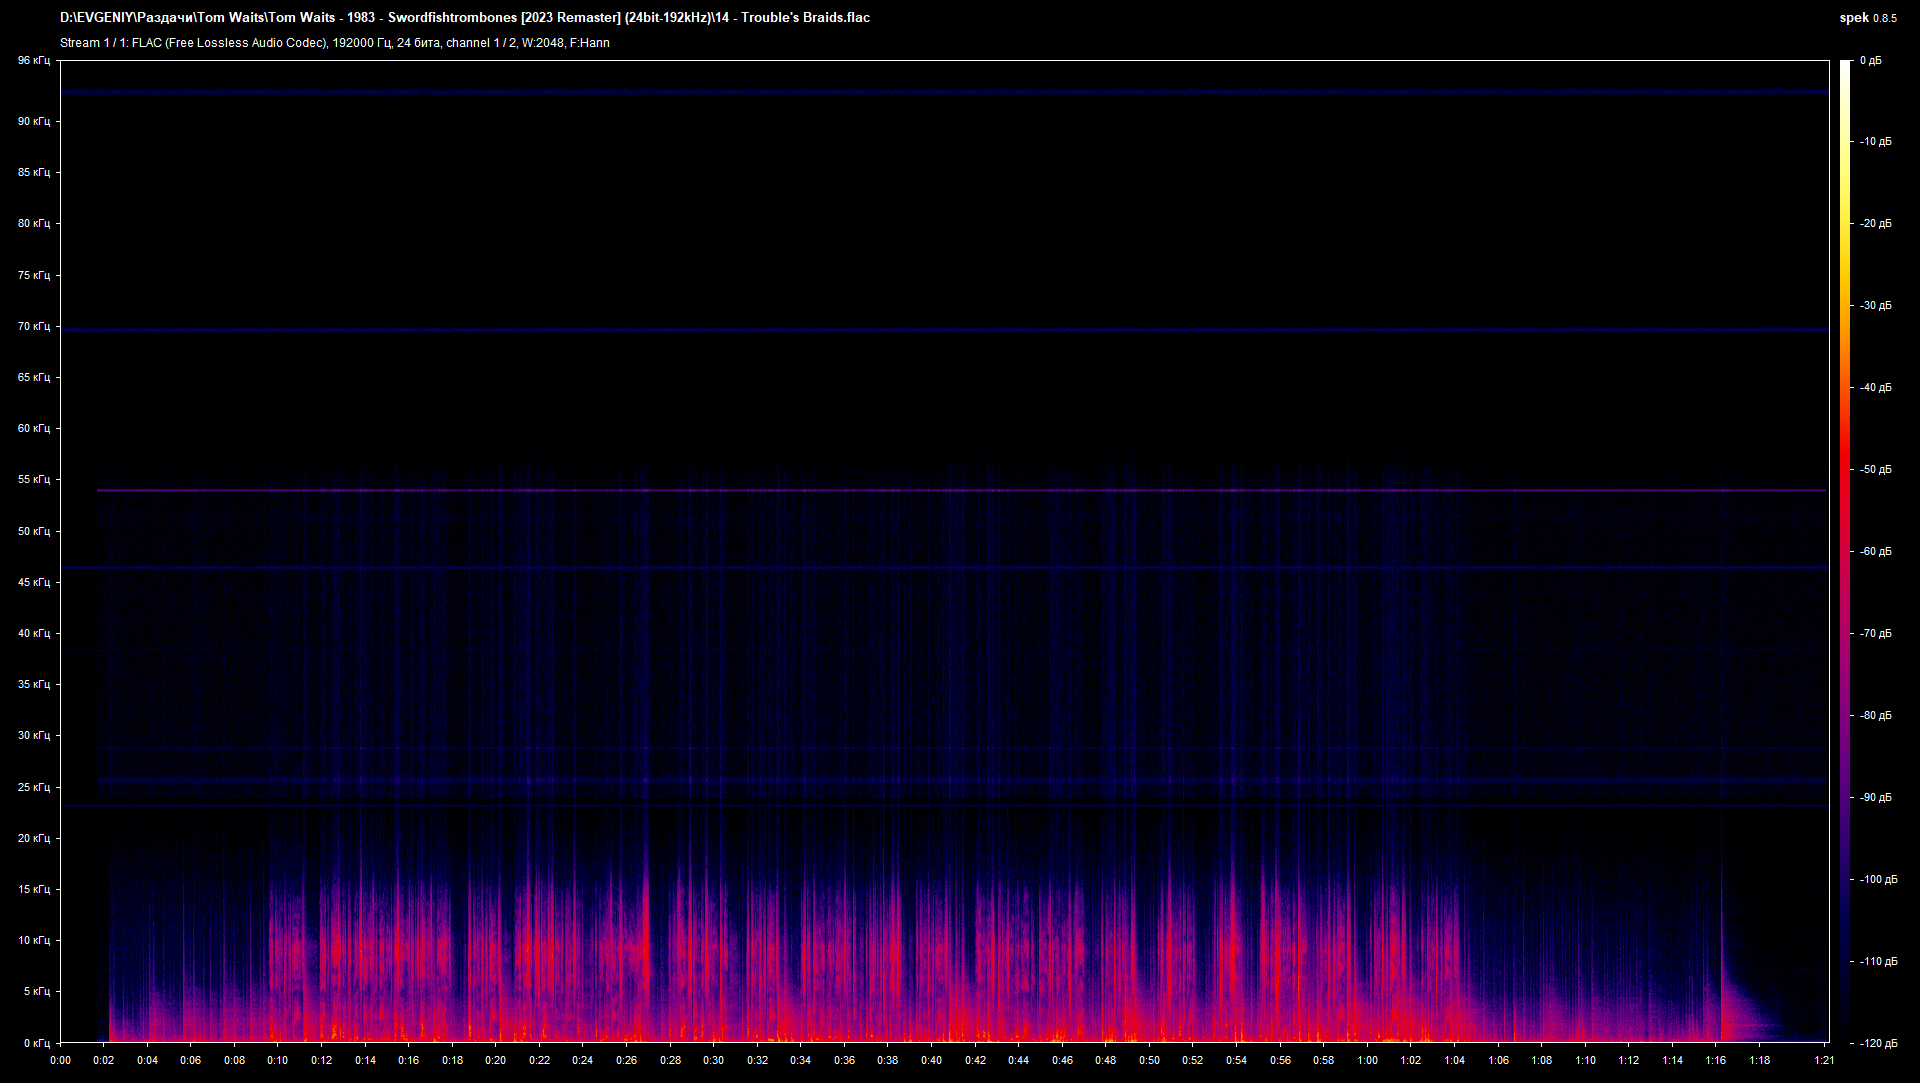This screenshot has height=1083, width=1920.
Task: Click the Stream 1 / 1 FLAC codec info line
Action: click(335, 43)
